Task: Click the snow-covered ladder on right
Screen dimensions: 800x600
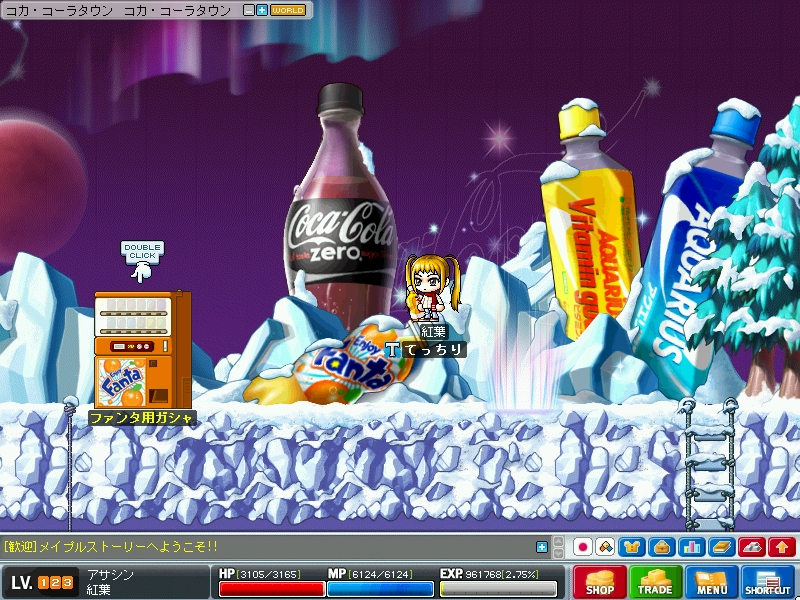Action: [x=709, y=464]
